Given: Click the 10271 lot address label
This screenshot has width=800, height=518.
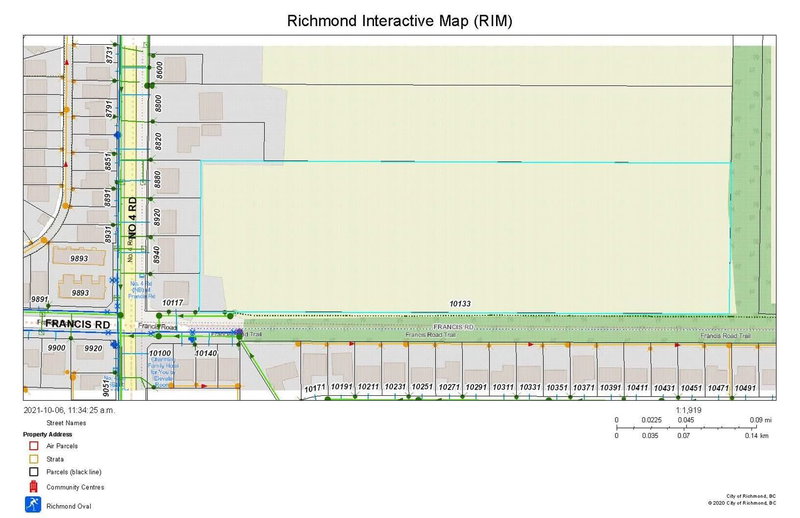Looking at the screenshot, I should [x=449, y=387].
